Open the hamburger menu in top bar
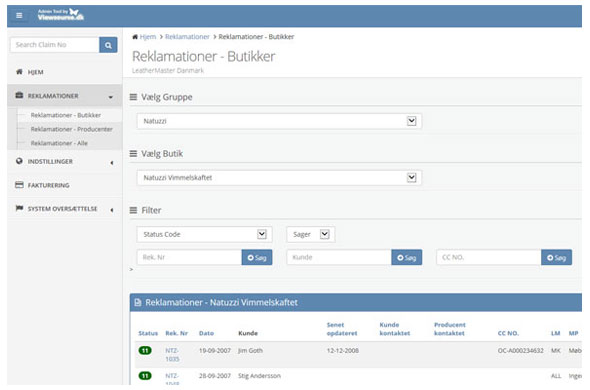 (19, 15)
